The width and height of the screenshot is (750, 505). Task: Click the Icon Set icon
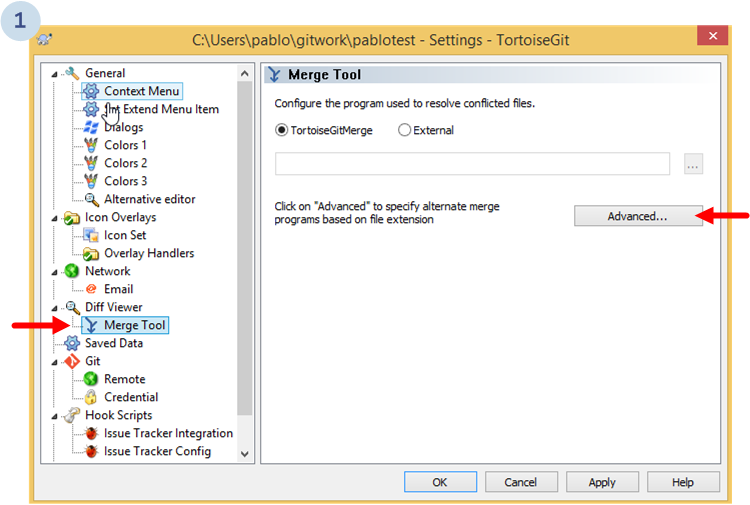(x=91, y=235)
